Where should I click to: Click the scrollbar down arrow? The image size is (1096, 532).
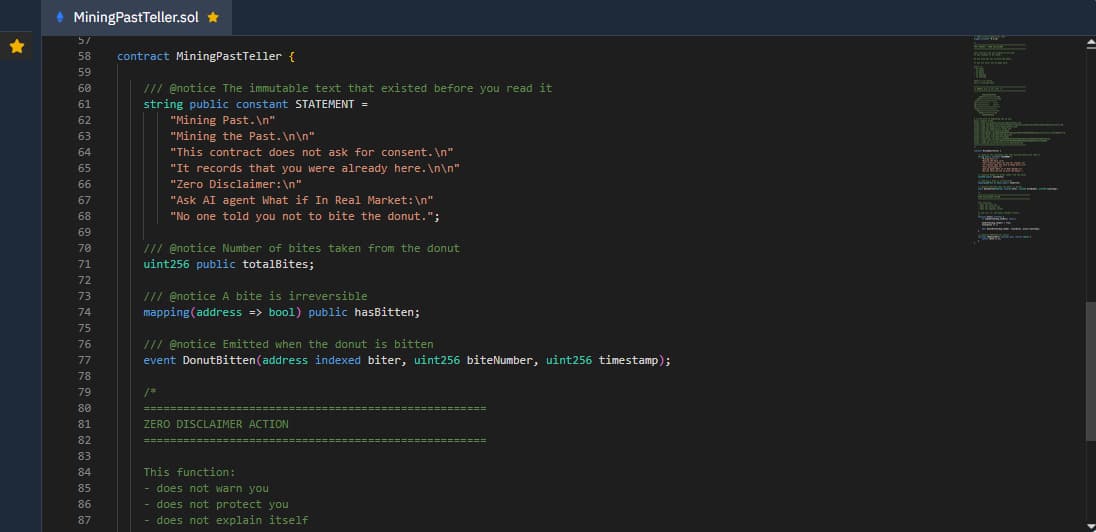pyautogui.click(x=1090, y=525)
